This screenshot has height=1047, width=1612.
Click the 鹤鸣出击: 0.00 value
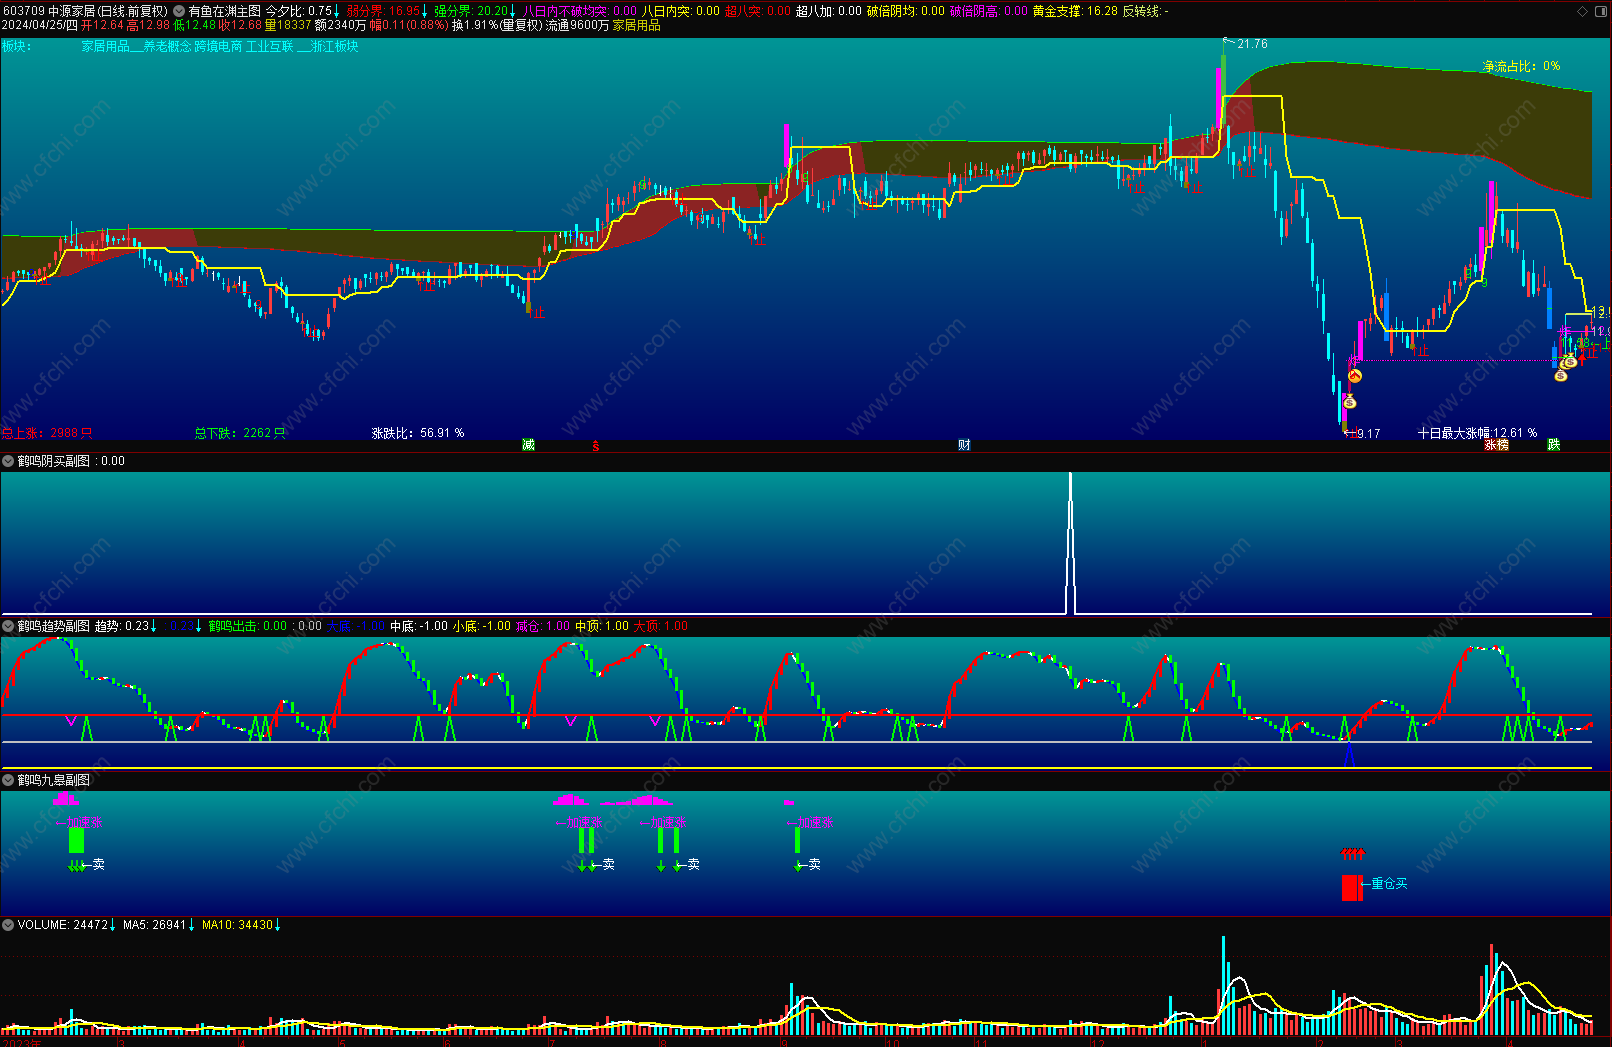click(247, 626)
